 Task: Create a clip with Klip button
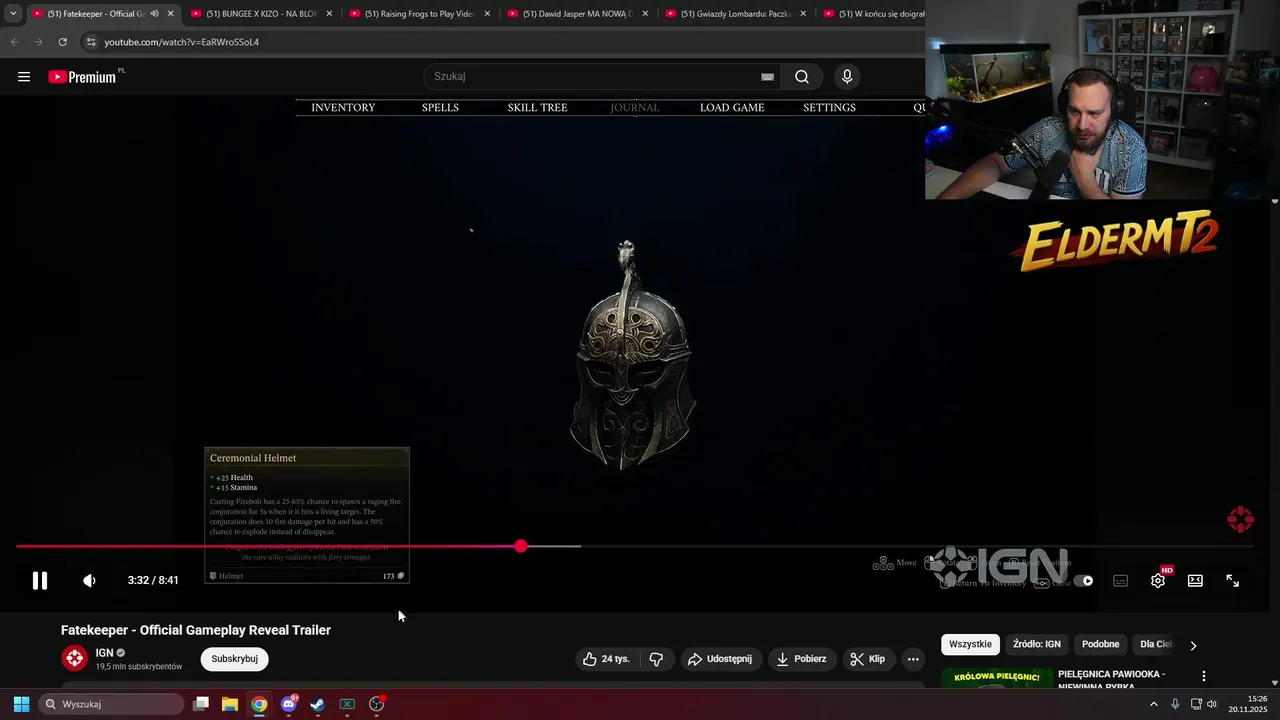867,659
